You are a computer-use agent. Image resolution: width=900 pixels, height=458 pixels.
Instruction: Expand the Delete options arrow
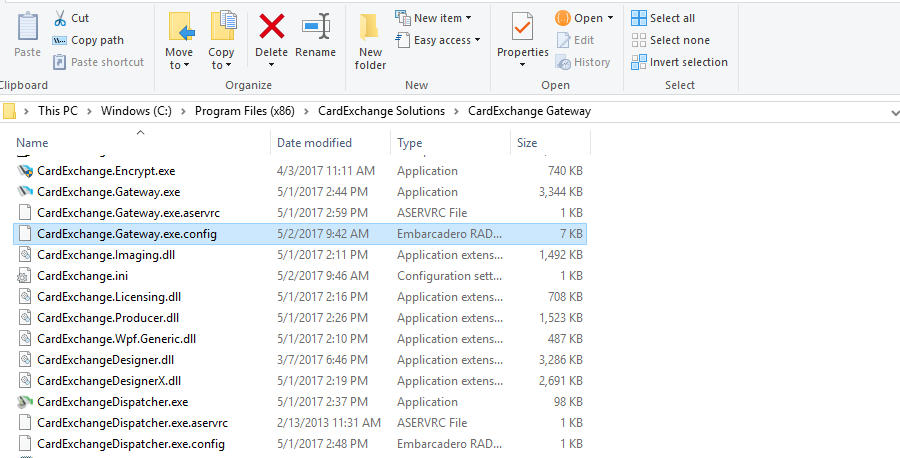point(271,65)
